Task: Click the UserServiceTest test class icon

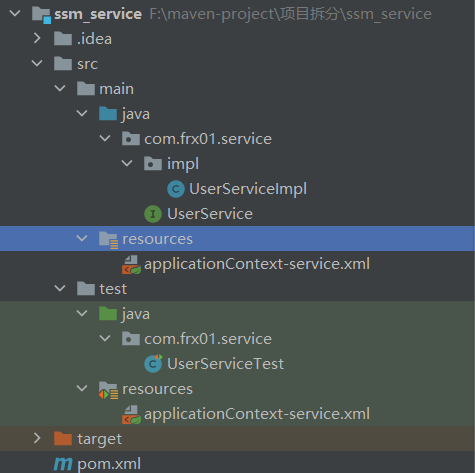Action: (153, 364)
